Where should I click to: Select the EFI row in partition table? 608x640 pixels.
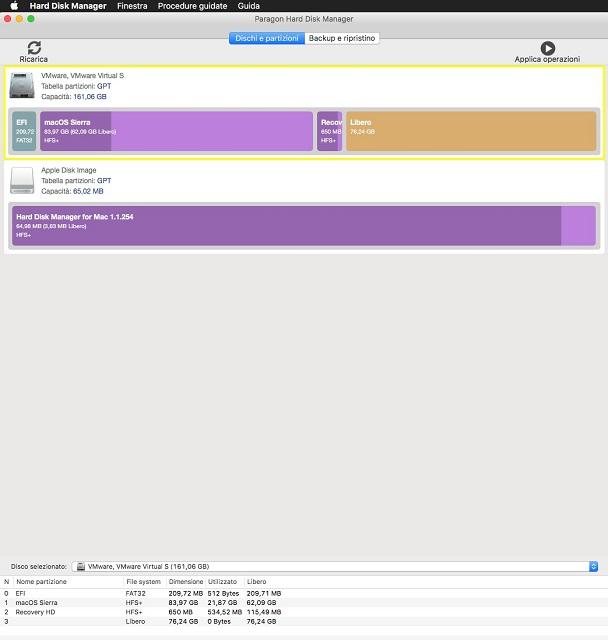304,593
